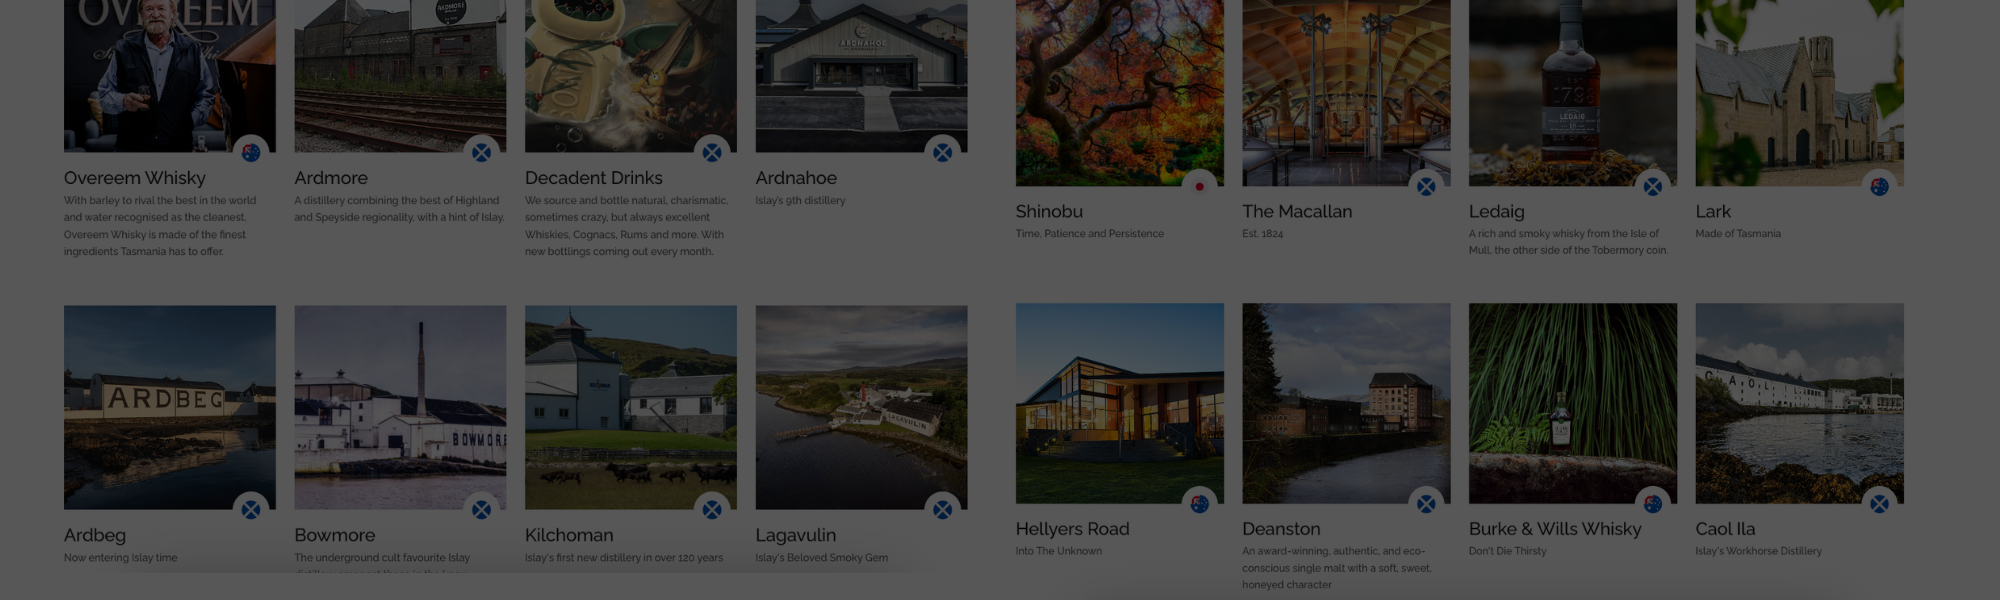Select the Kilchoman distillery image

(631, 407)
